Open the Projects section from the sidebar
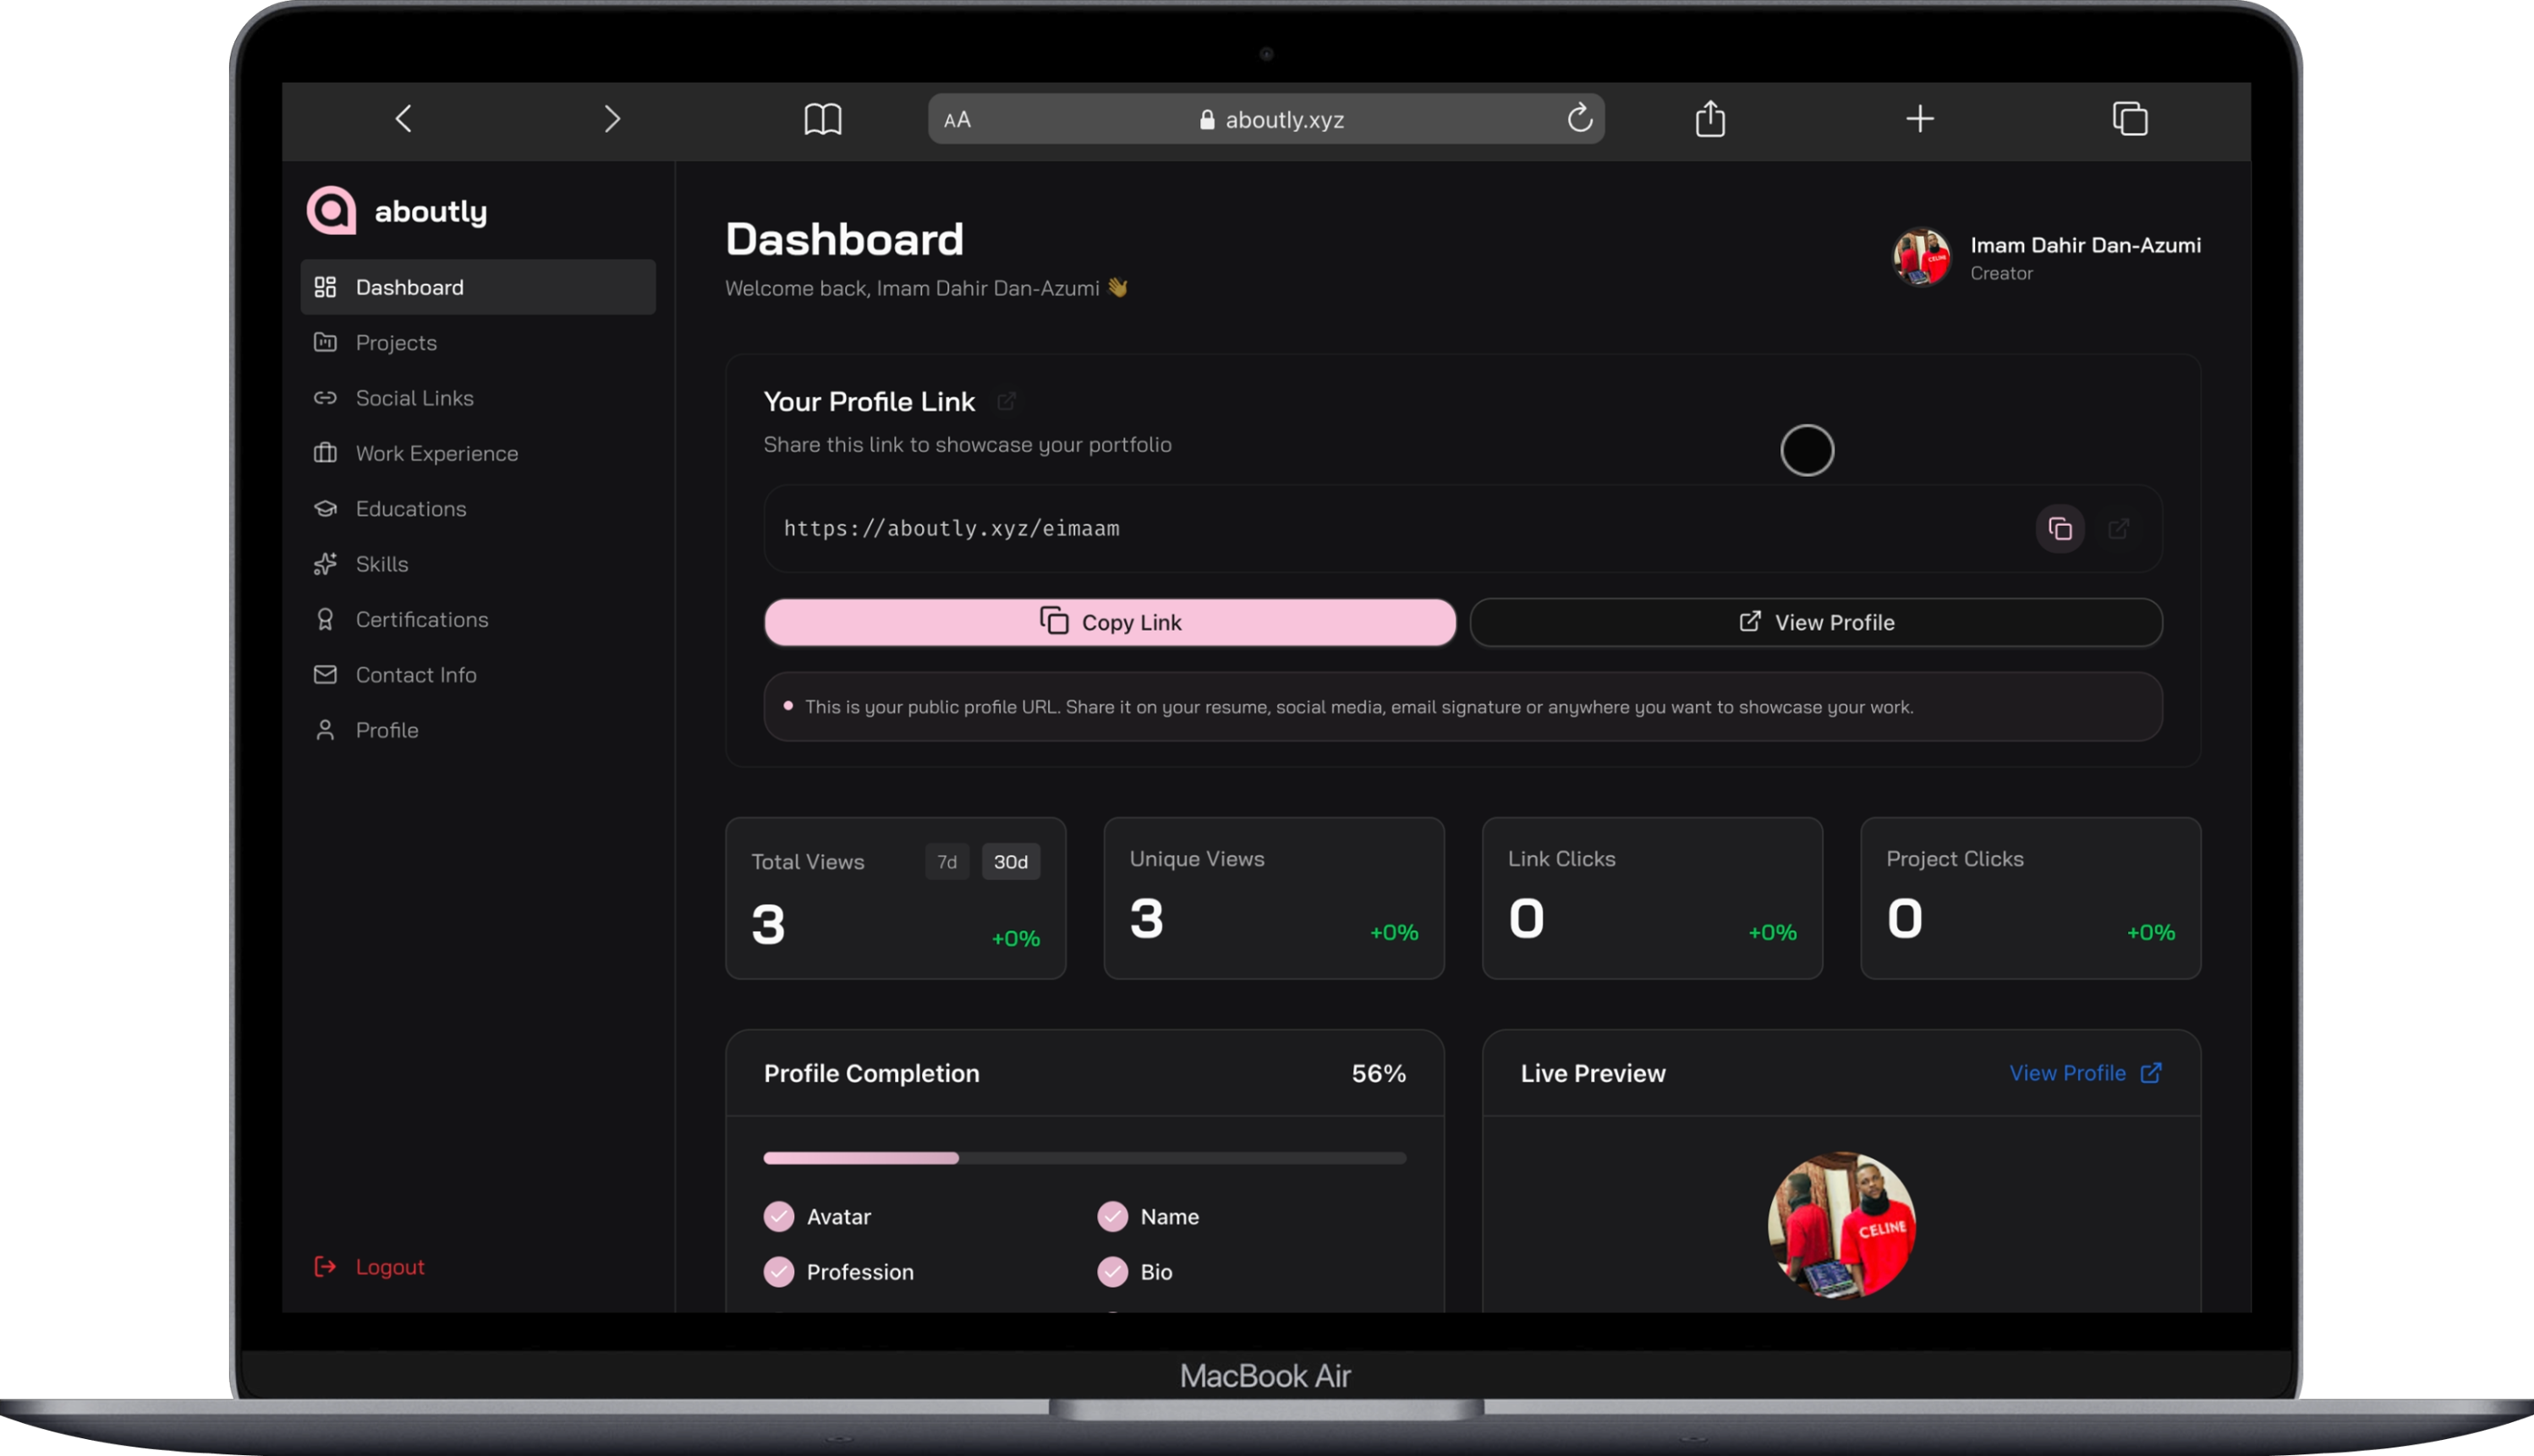Screen dimensions: 2534x1456 pyautogui.click(x=396, y=342)
